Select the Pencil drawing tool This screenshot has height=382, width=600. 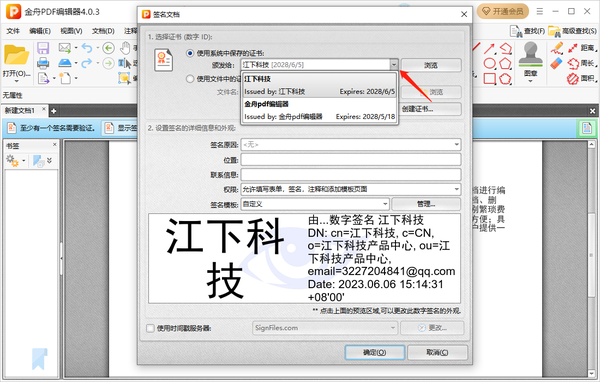pos(557,48)
